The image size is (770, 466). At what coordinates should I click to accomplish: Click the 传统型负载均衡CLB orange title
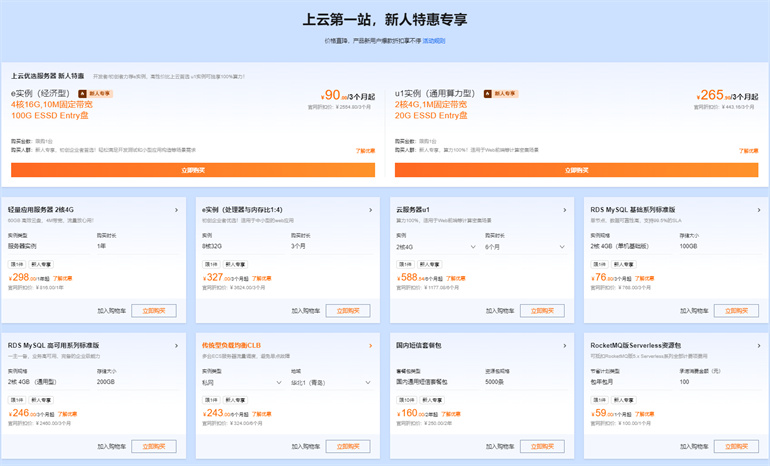point(231,346)
